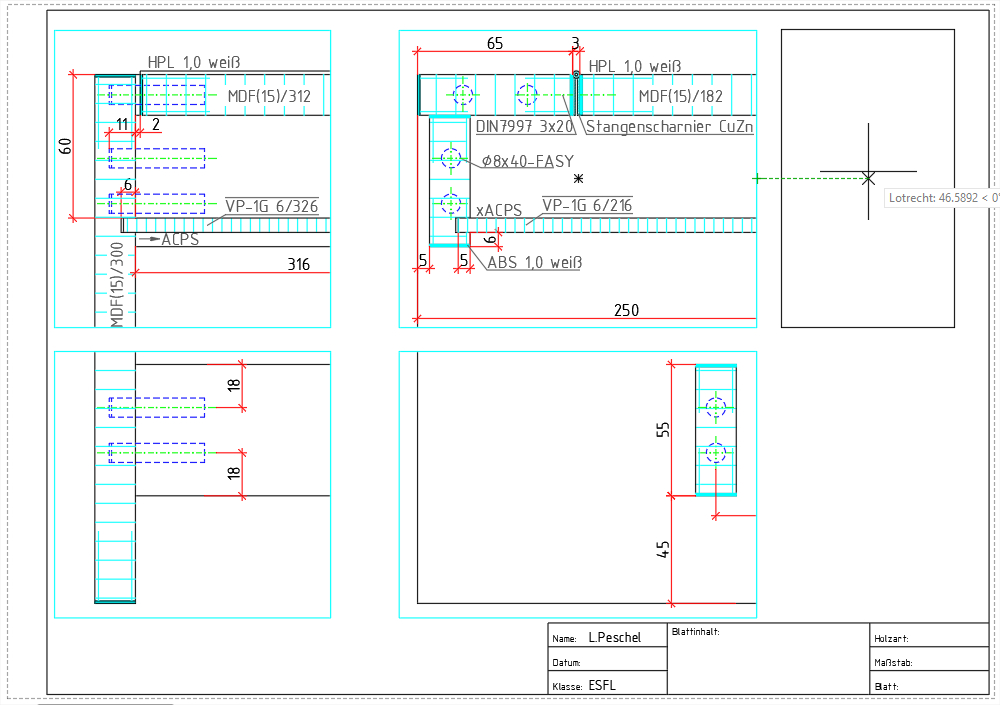
Task: Click the Name field value L.Peschel
Action: point(614,637)
